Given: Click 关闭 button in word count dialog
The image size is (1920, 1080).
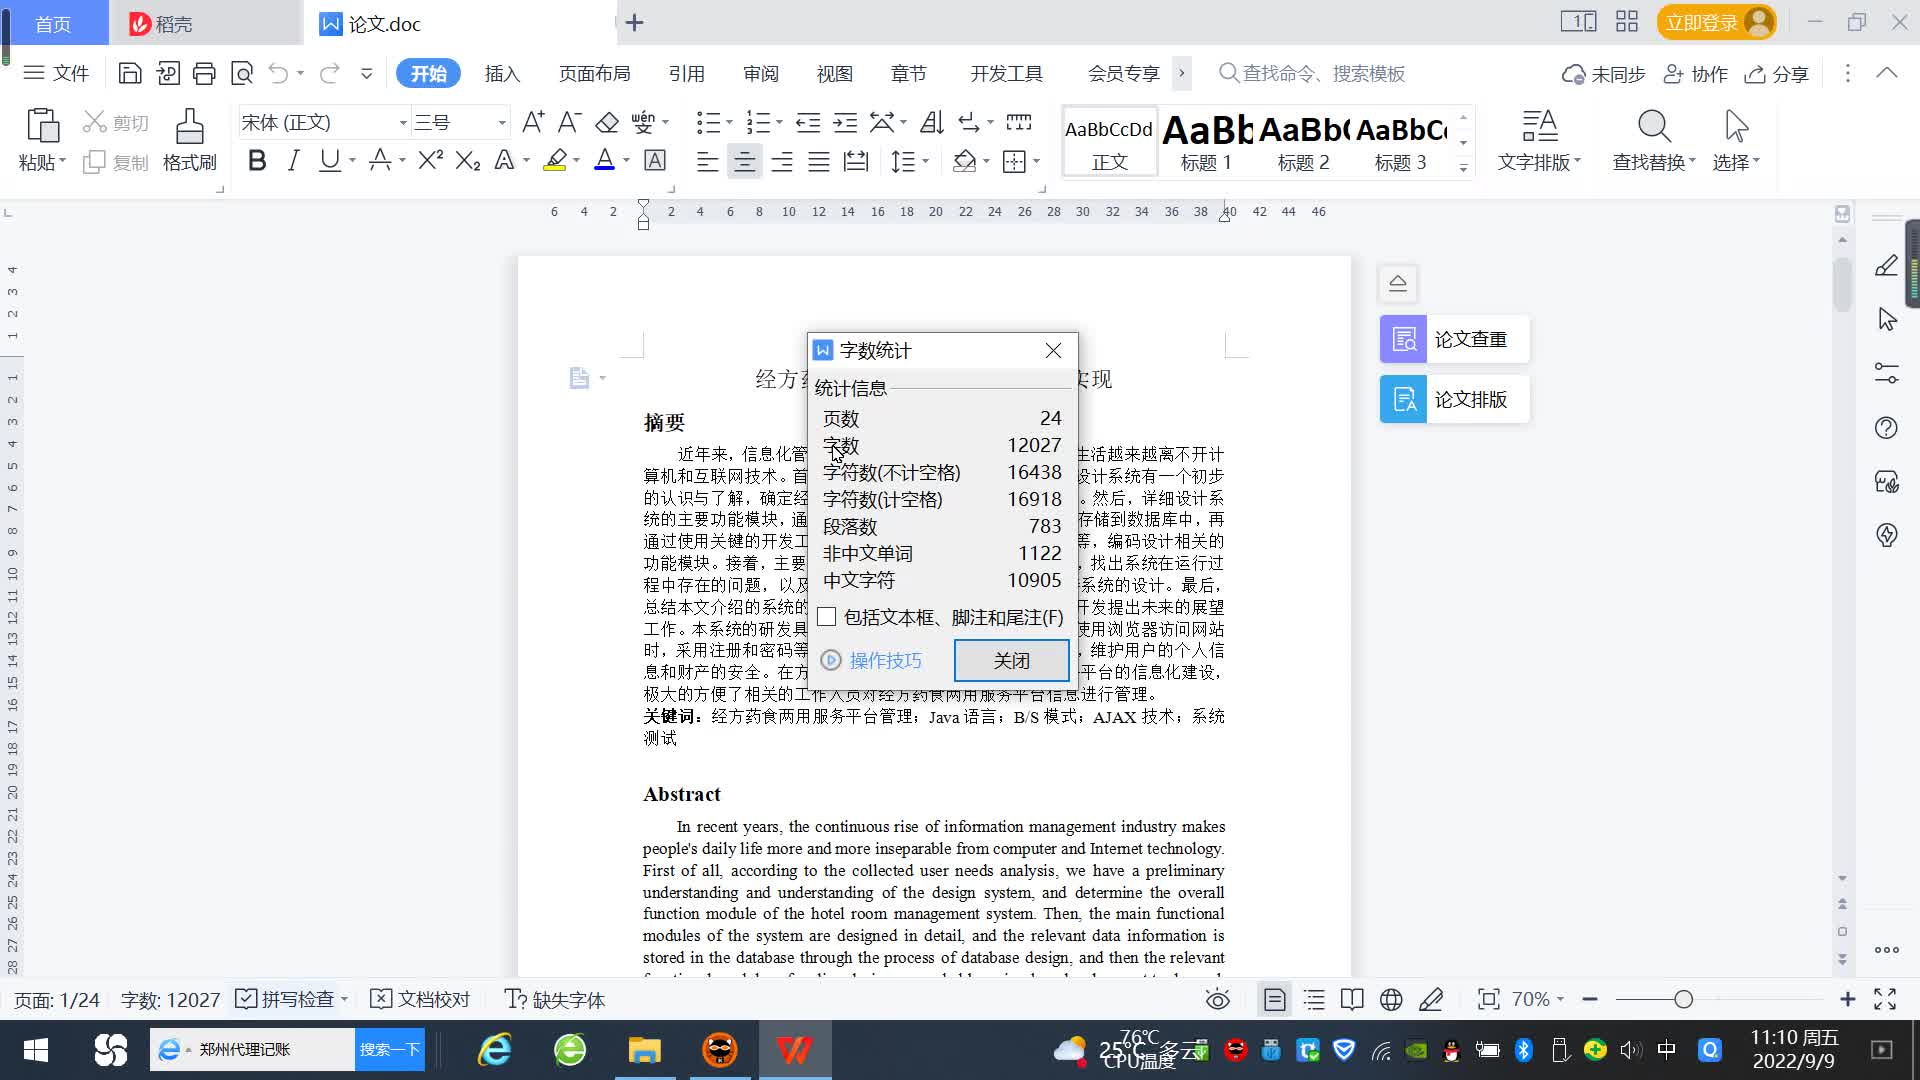Looking at the screenshot, I should [x=1011, y=660].
